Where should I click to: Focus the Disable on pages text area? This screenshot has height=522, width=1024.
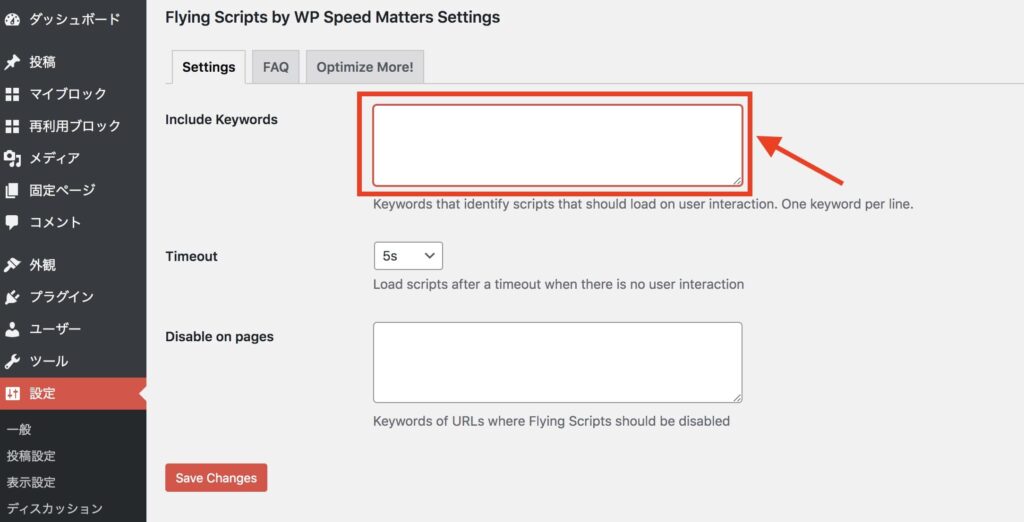click(x=557, y=362)
